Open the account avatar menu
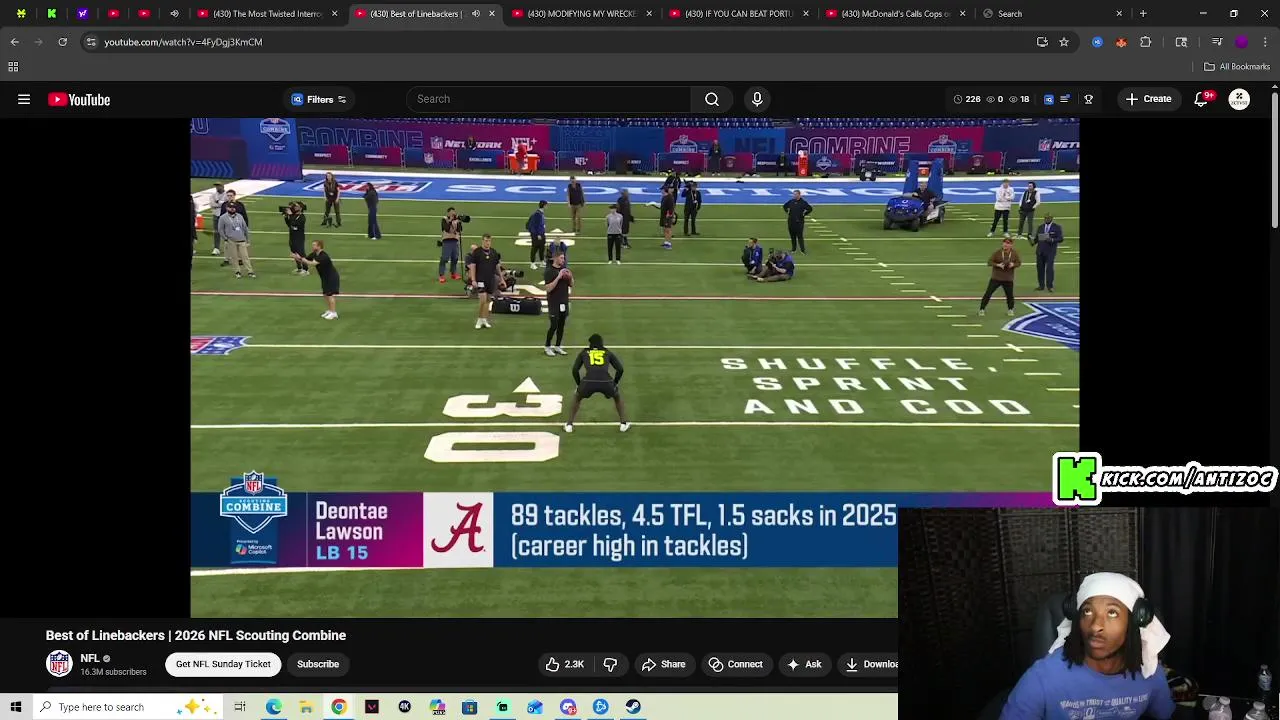 click(x=1239, y=99)
